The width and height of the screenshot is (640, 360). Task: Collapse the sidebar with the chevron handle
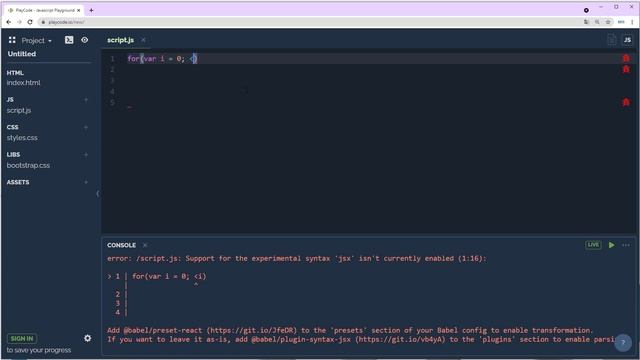(x=98, y=193)
